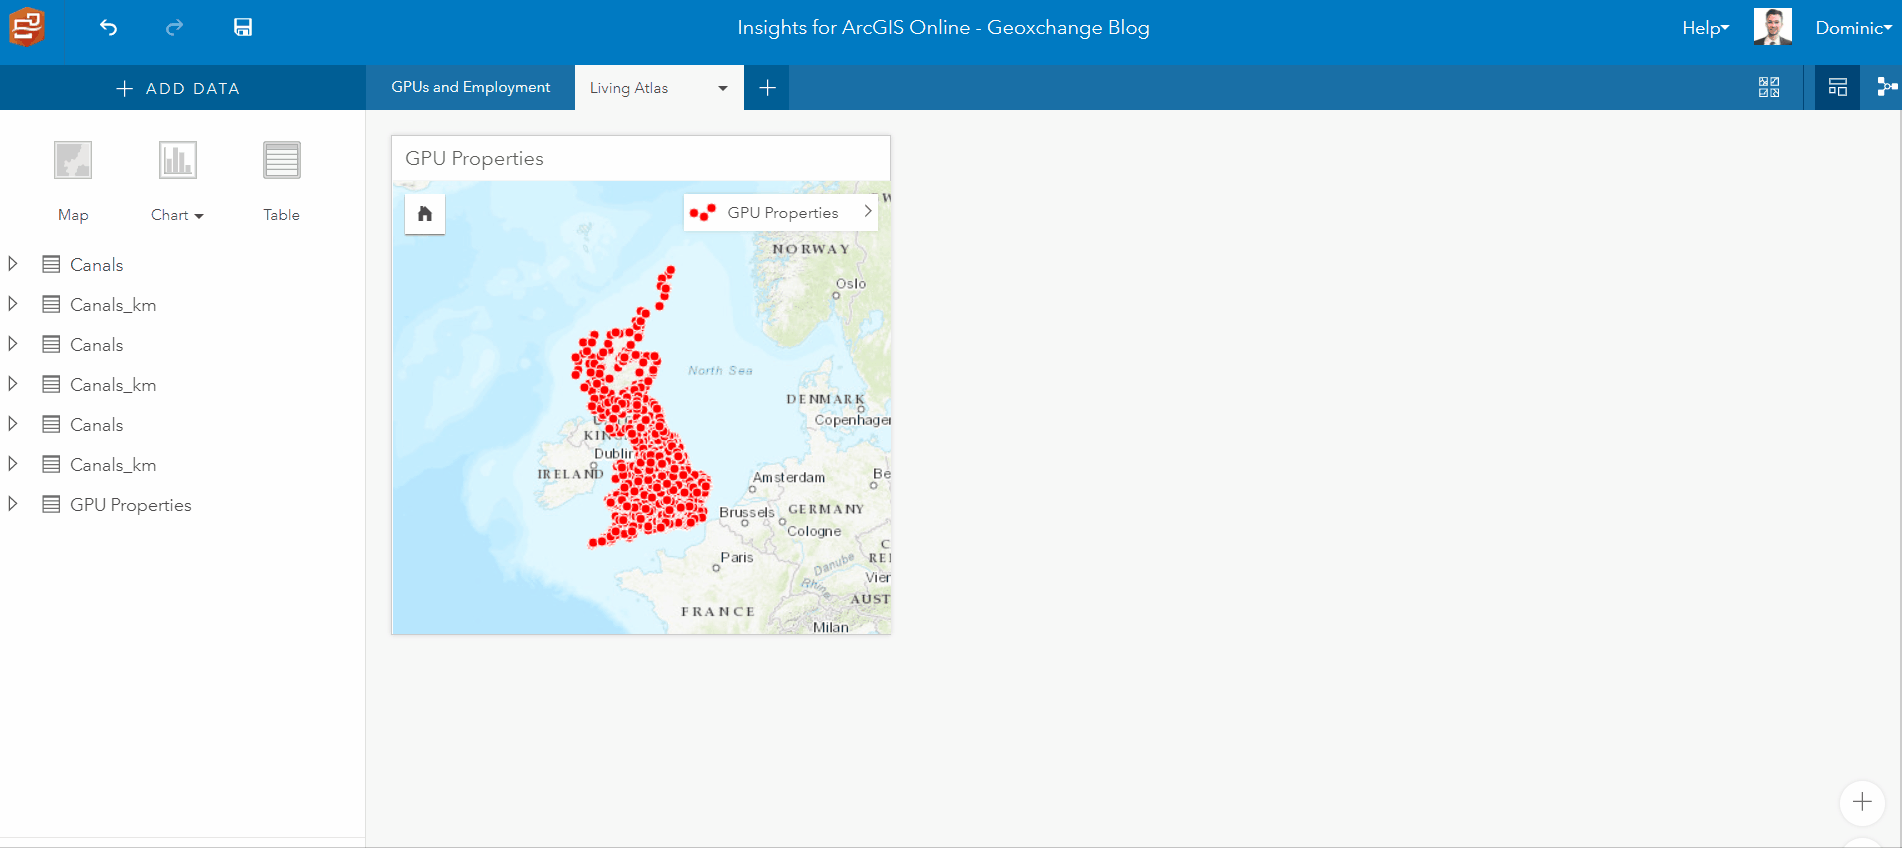Screen dimensions: 1902x848
Task: Expand the GPU Properties dataset
Action: 13,504
